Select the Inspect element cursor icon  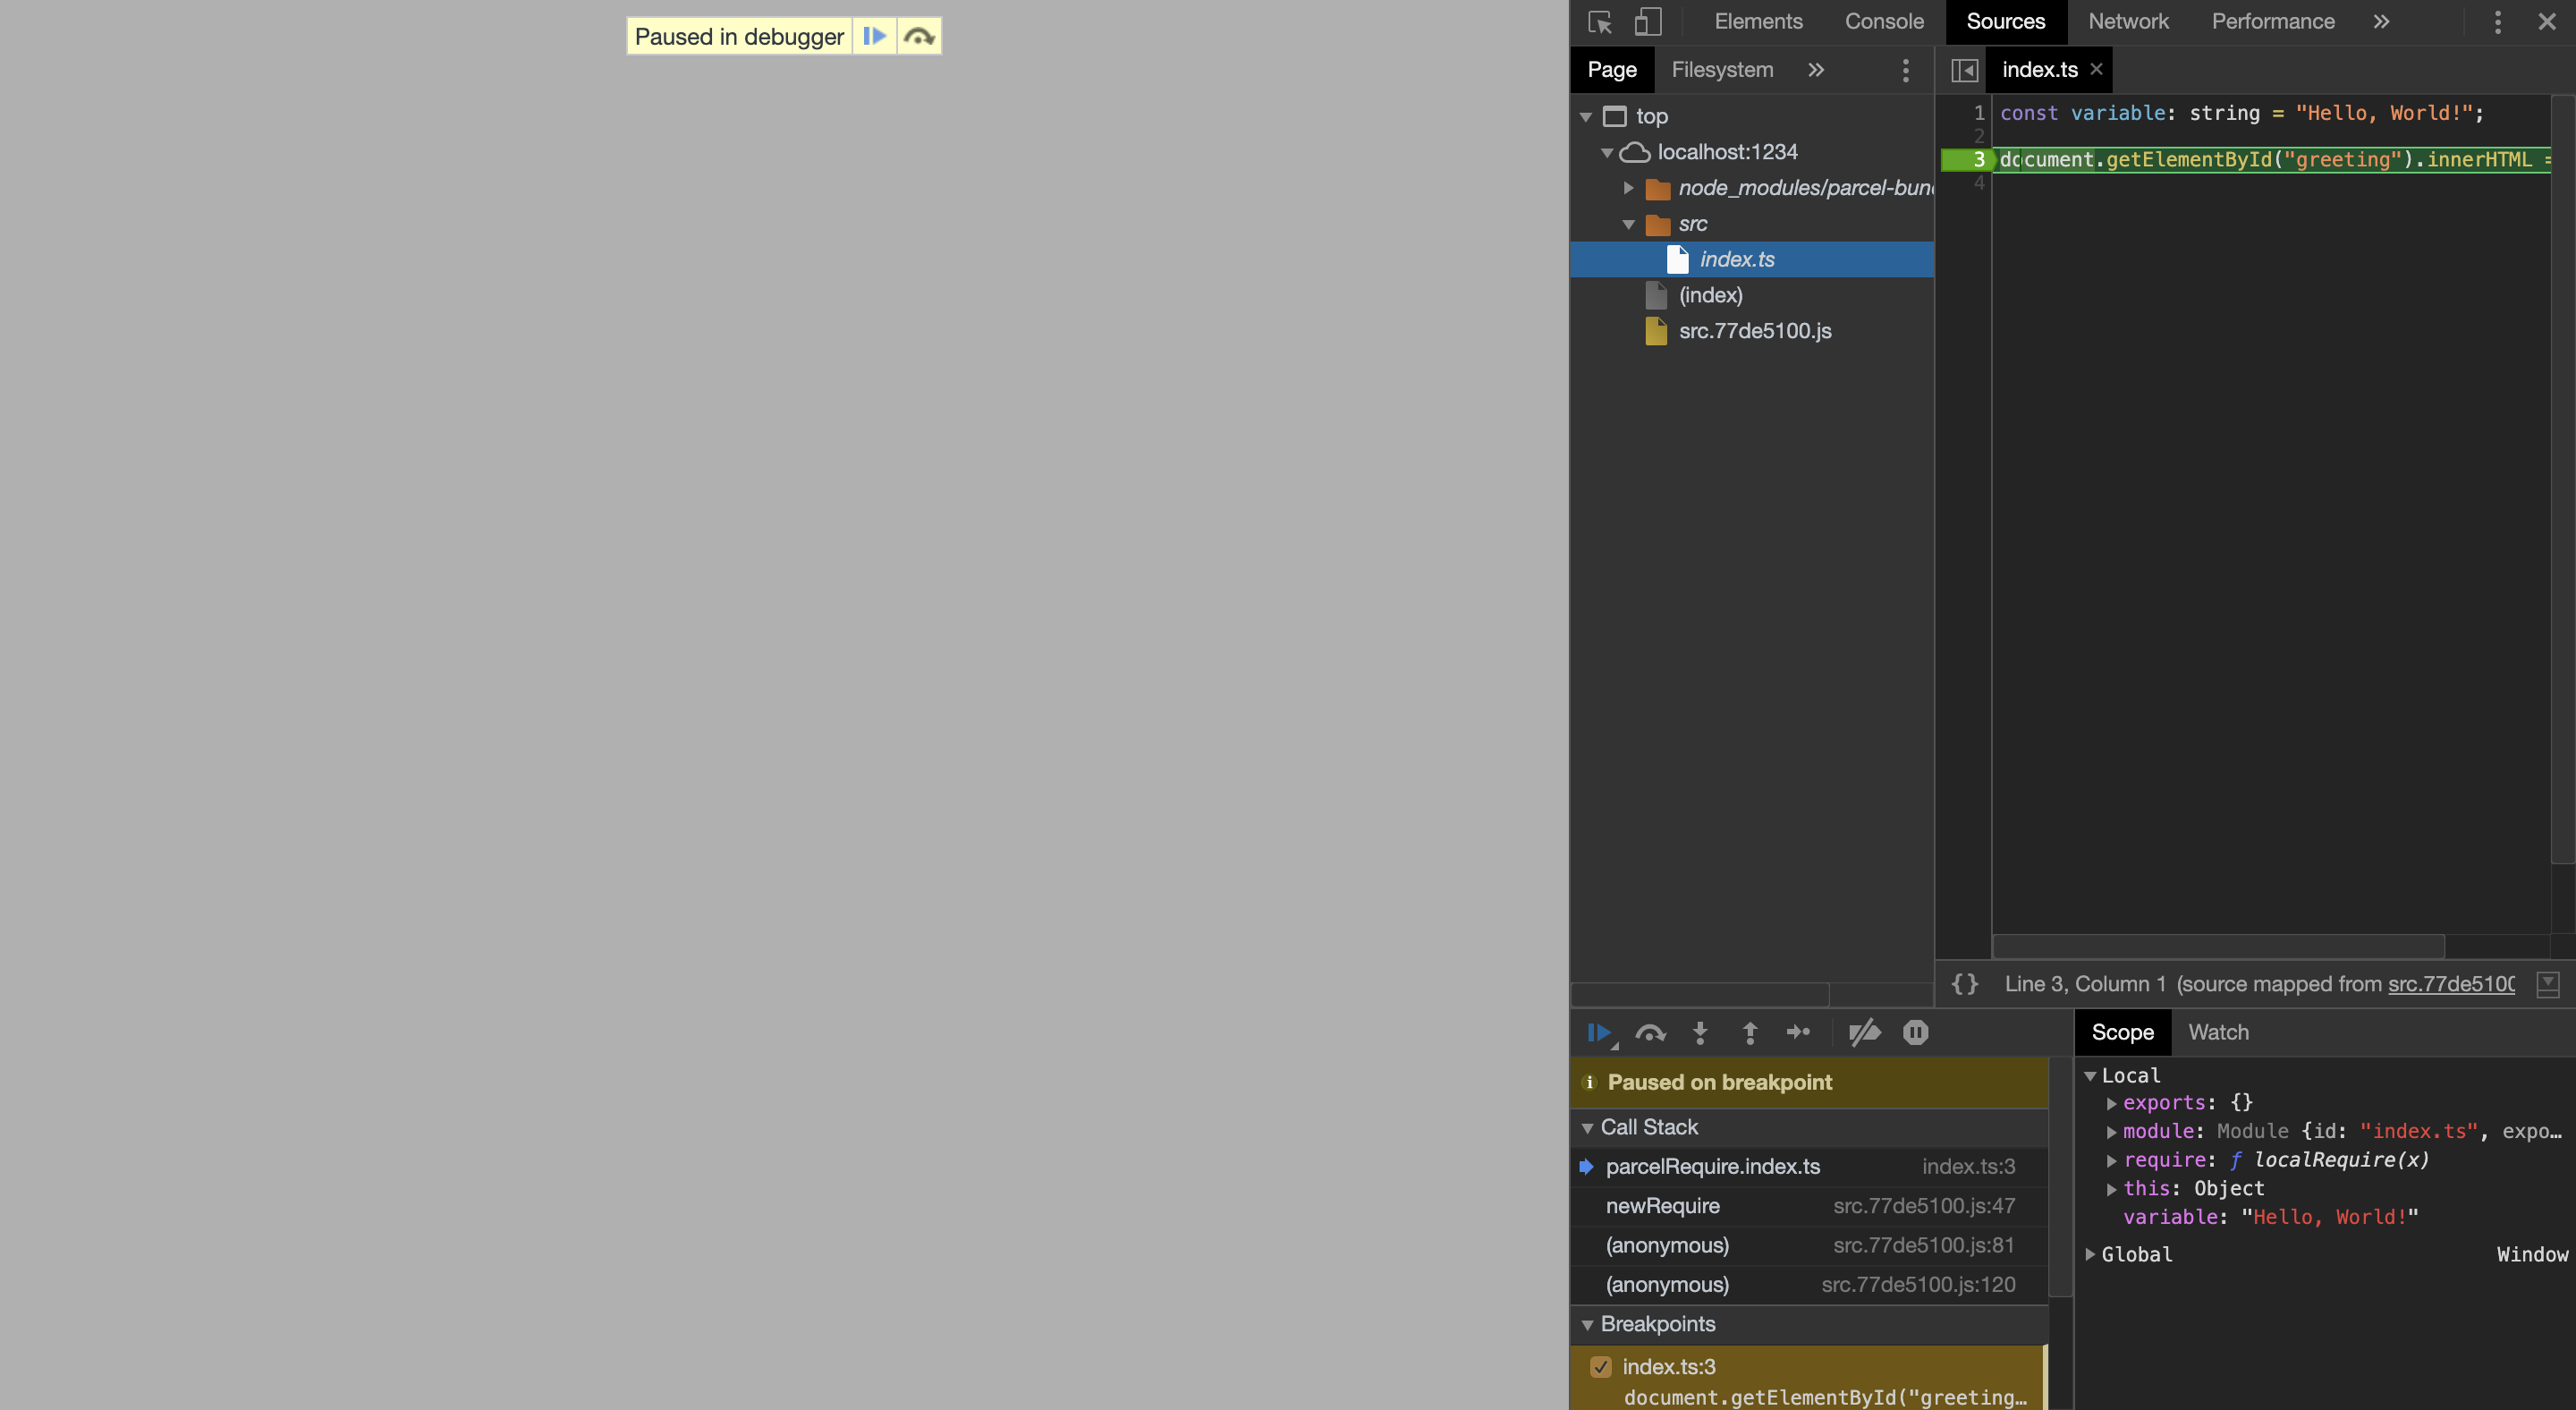[x=1601, y=21]
